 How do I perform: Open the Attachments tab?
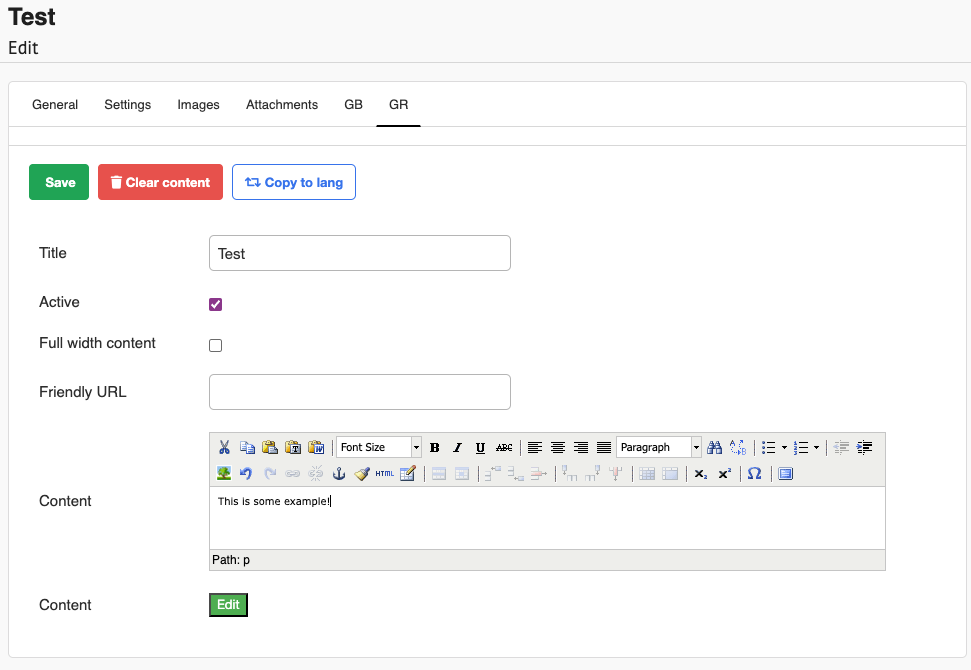[x=282, y=104]
